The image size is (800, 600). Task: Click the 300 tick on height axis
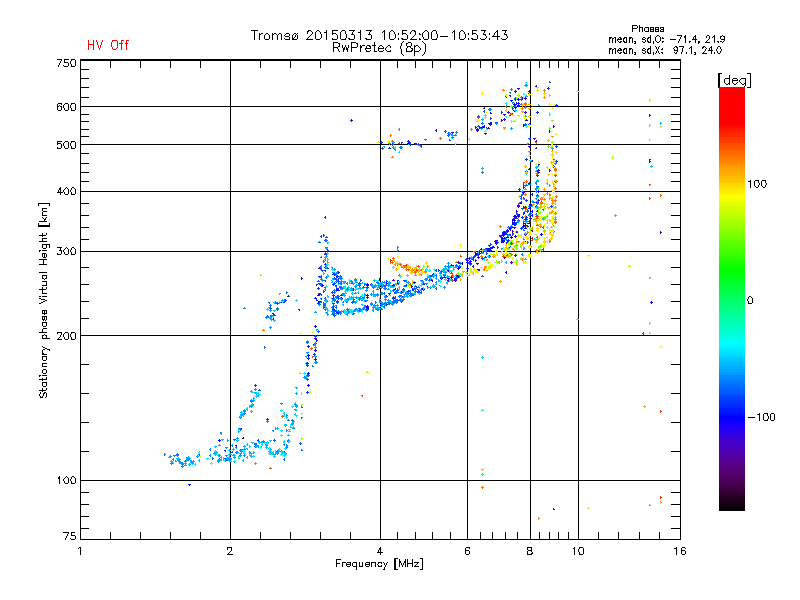click(x=66, y=251)
